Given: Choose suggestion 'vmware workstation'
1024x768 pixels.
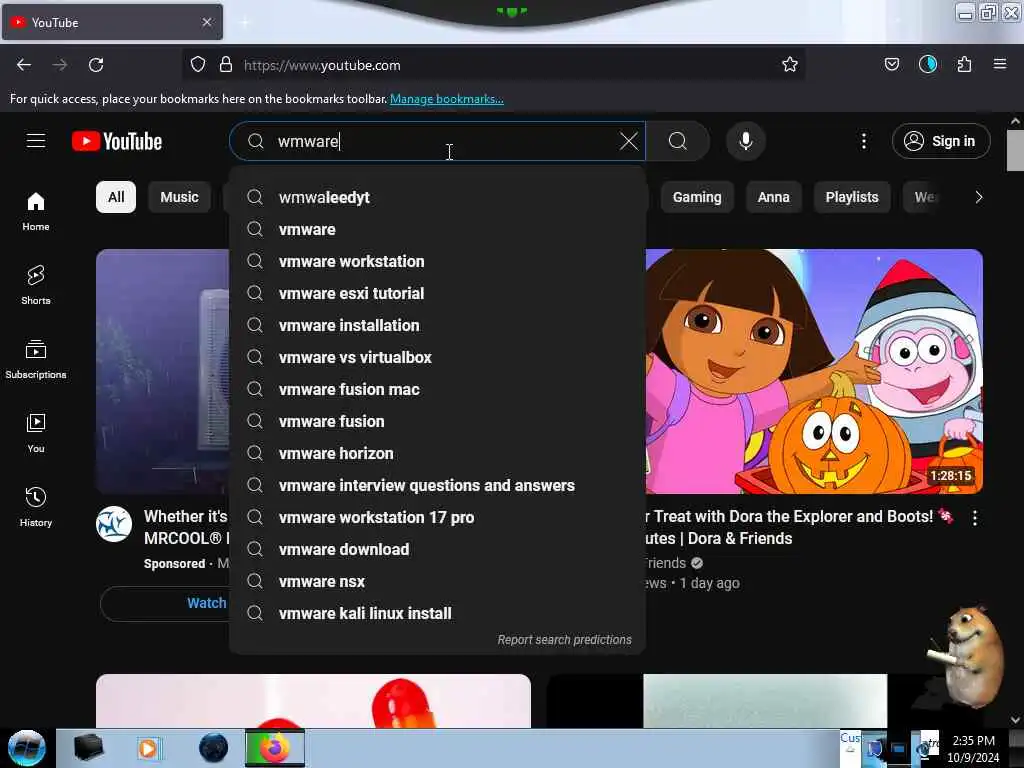Looking at the screenshot, I should [x=438, y=261].
